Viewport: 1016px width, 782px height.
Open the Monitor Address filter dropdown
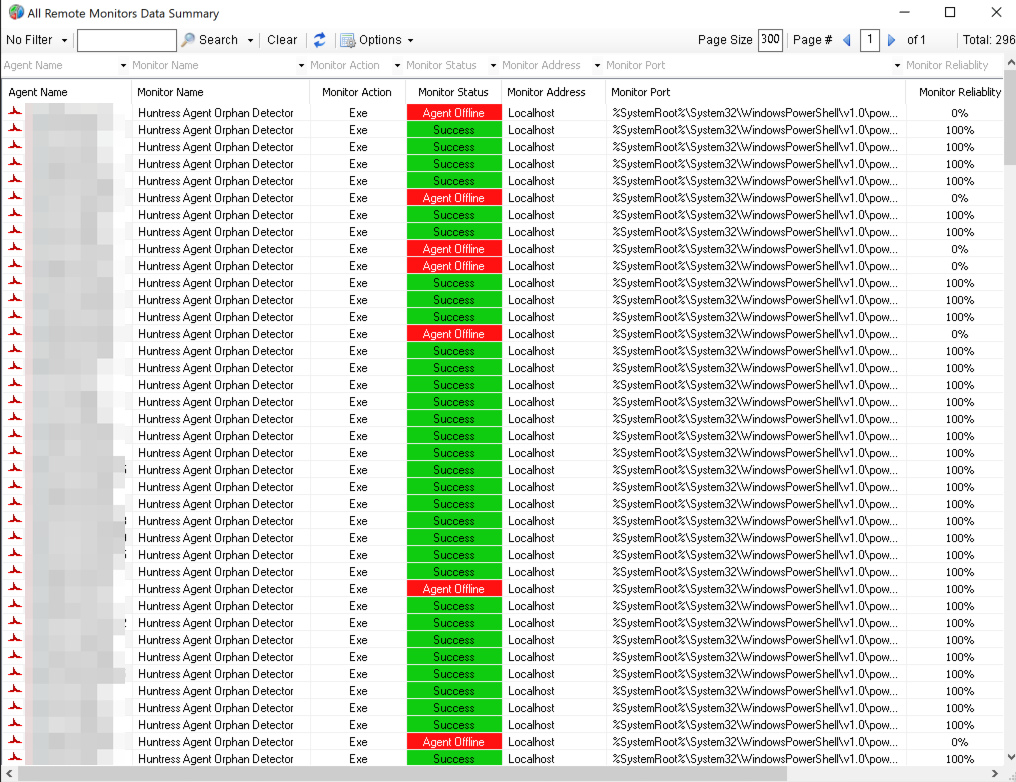coord(596,65)
